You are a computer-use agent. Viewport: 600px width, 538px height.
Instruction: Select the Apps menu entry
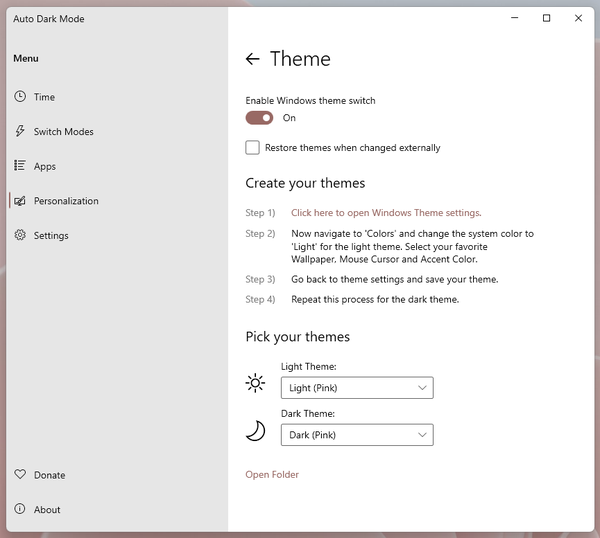(x=45, y=166)
